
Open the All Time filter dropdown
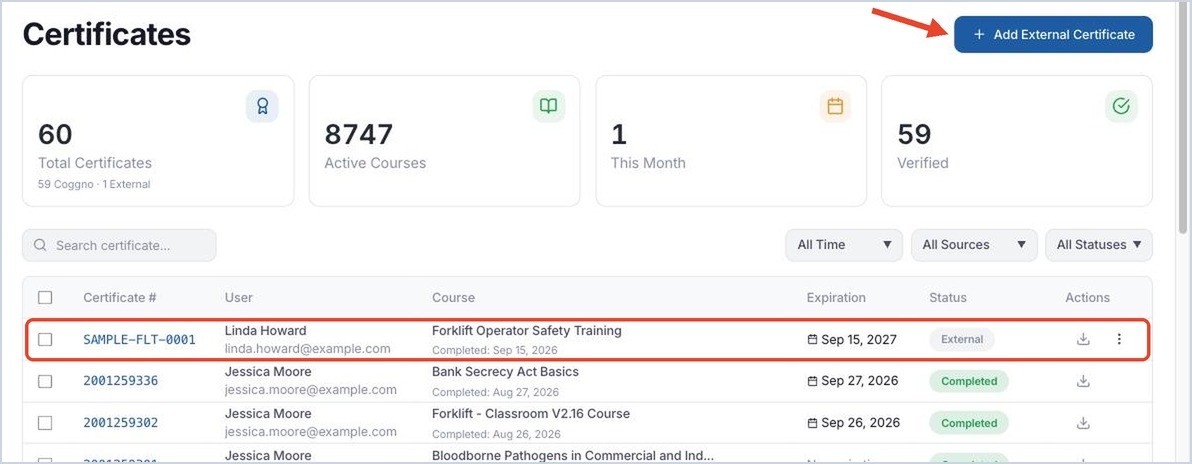tap(844, 245)
